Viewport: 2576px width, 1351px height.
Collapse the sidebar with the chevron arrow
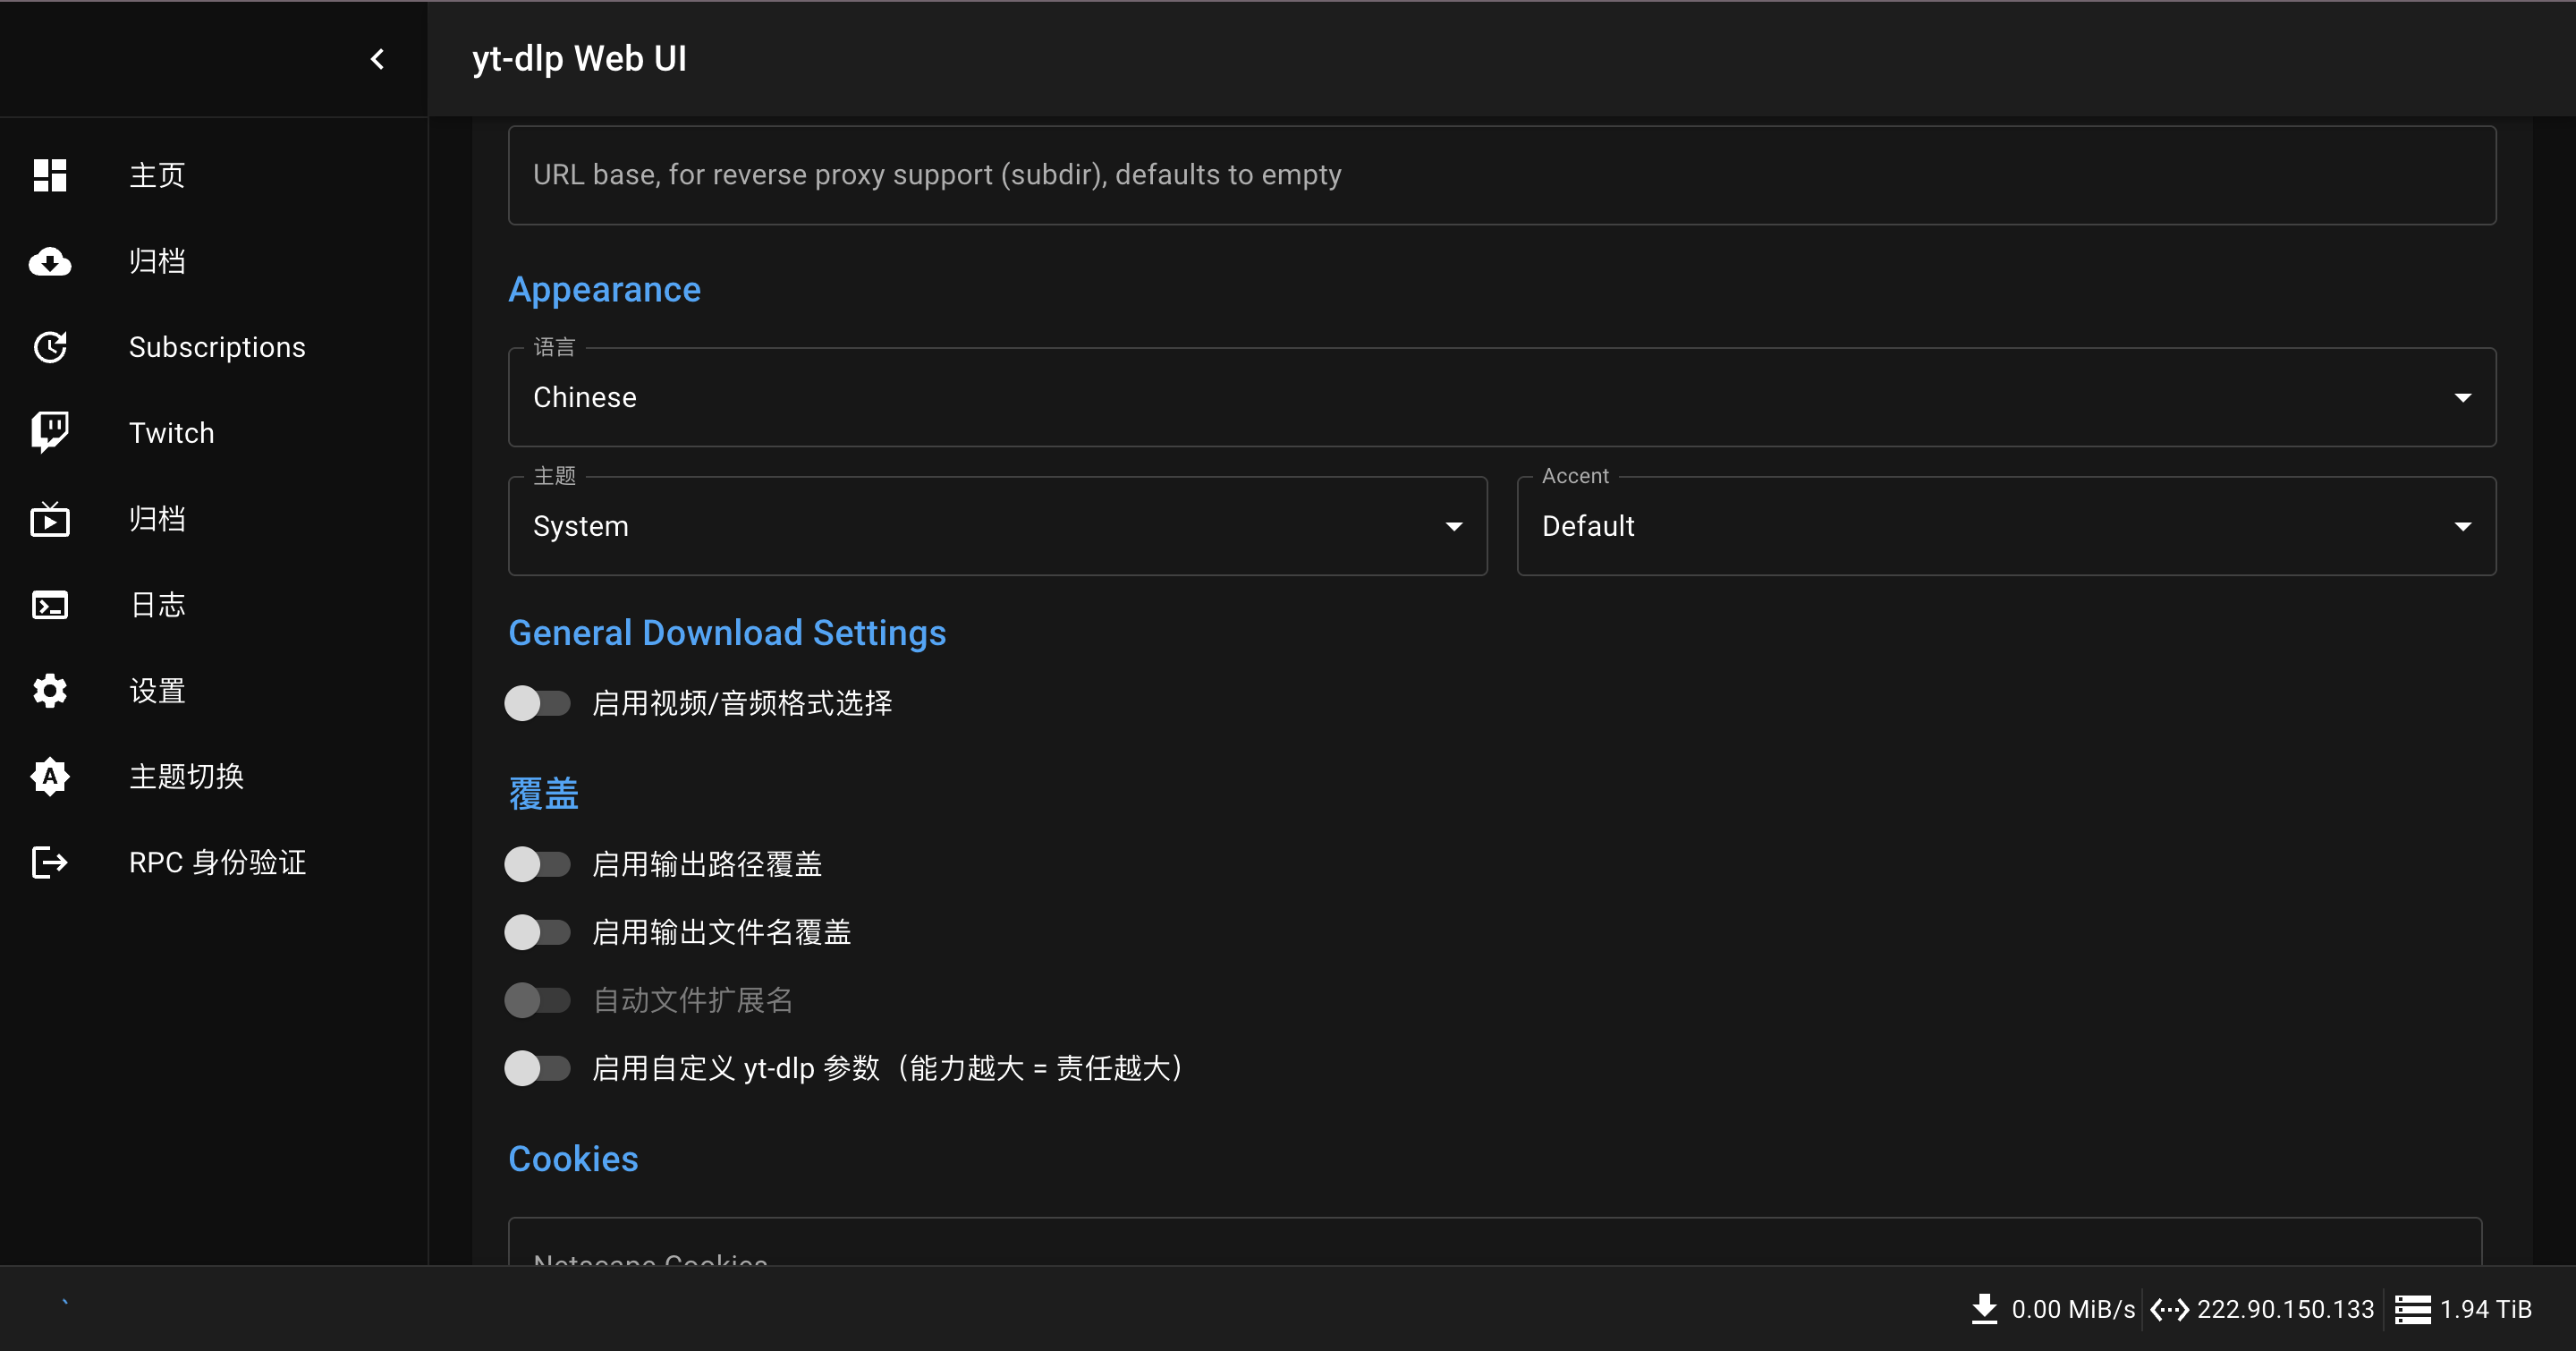pos(377,59)
